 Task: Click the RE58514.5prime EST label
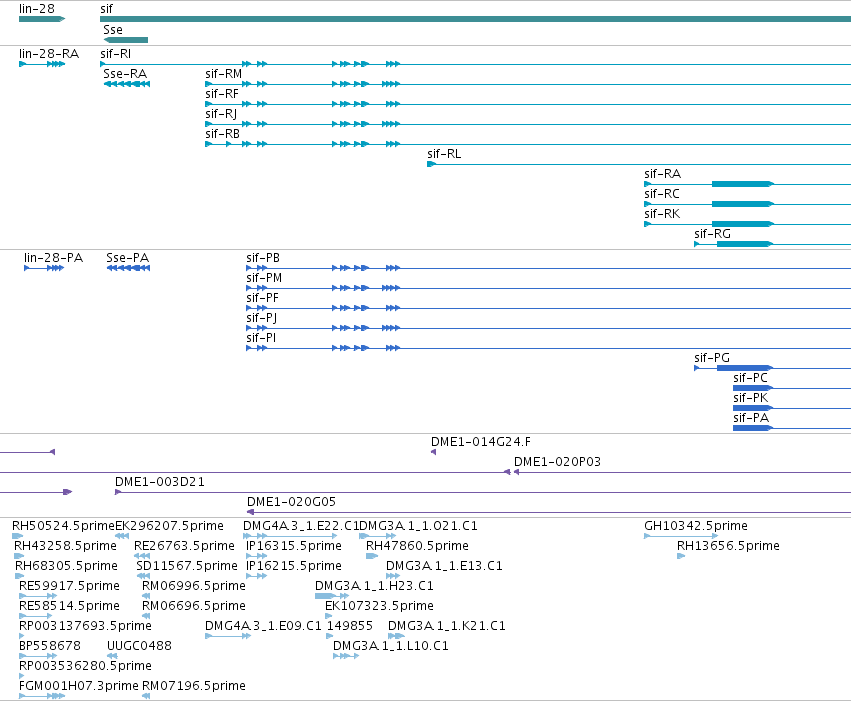[x=69, y=607]
